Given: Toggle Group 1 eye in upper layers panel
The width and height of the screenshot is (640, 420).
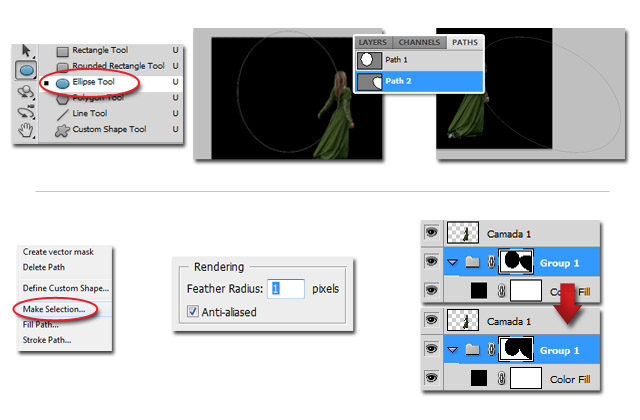Looking at the screenshot, I should [x=431, y=261].
